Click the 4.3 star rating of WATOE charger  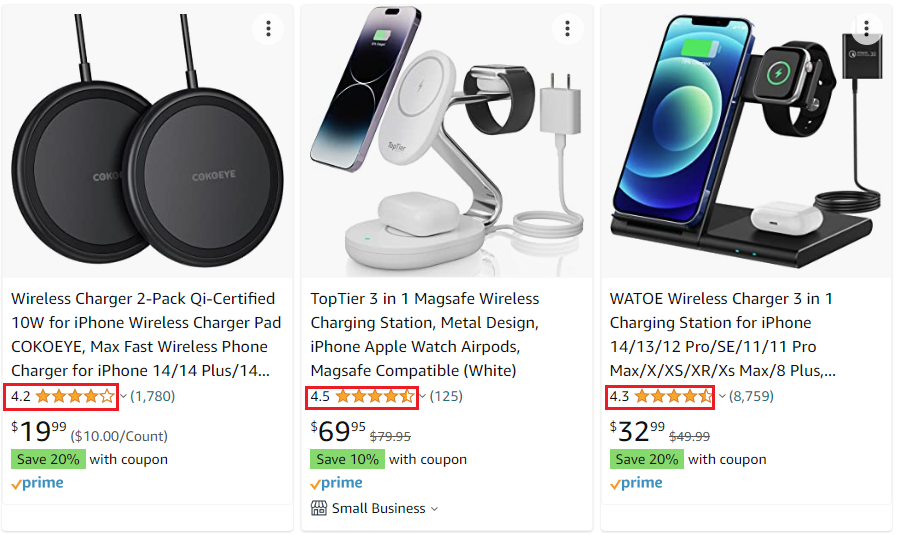(674, 396)
